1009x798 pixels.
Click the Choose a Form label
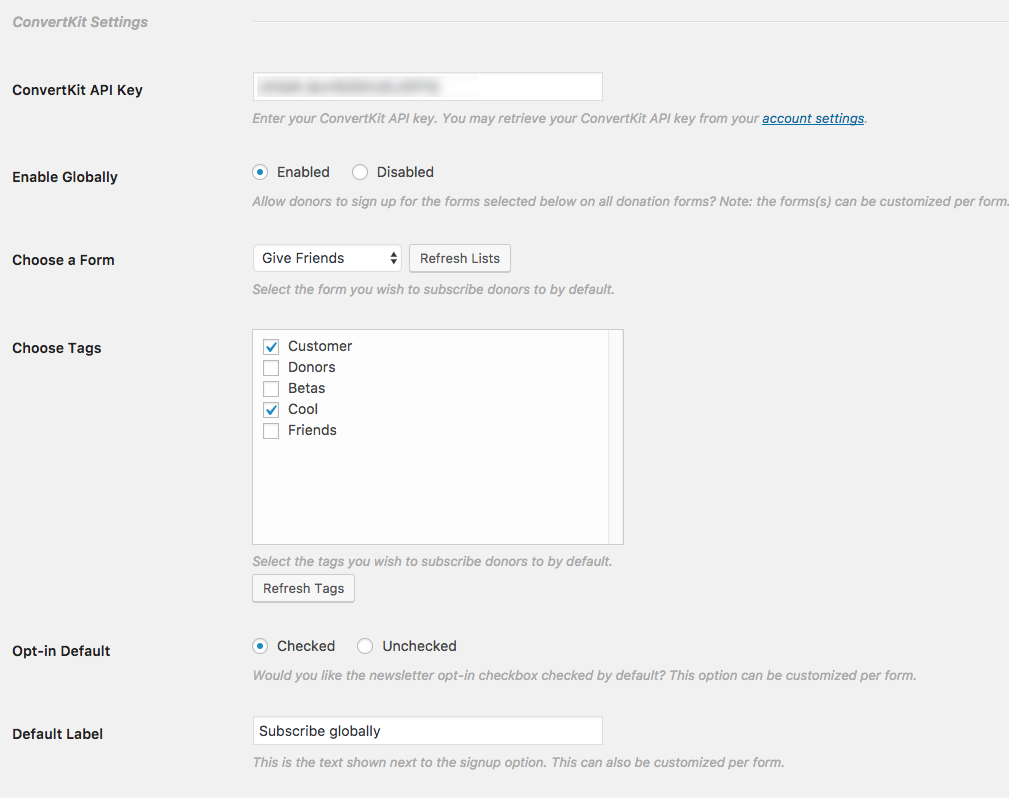(x=63, y=260)
